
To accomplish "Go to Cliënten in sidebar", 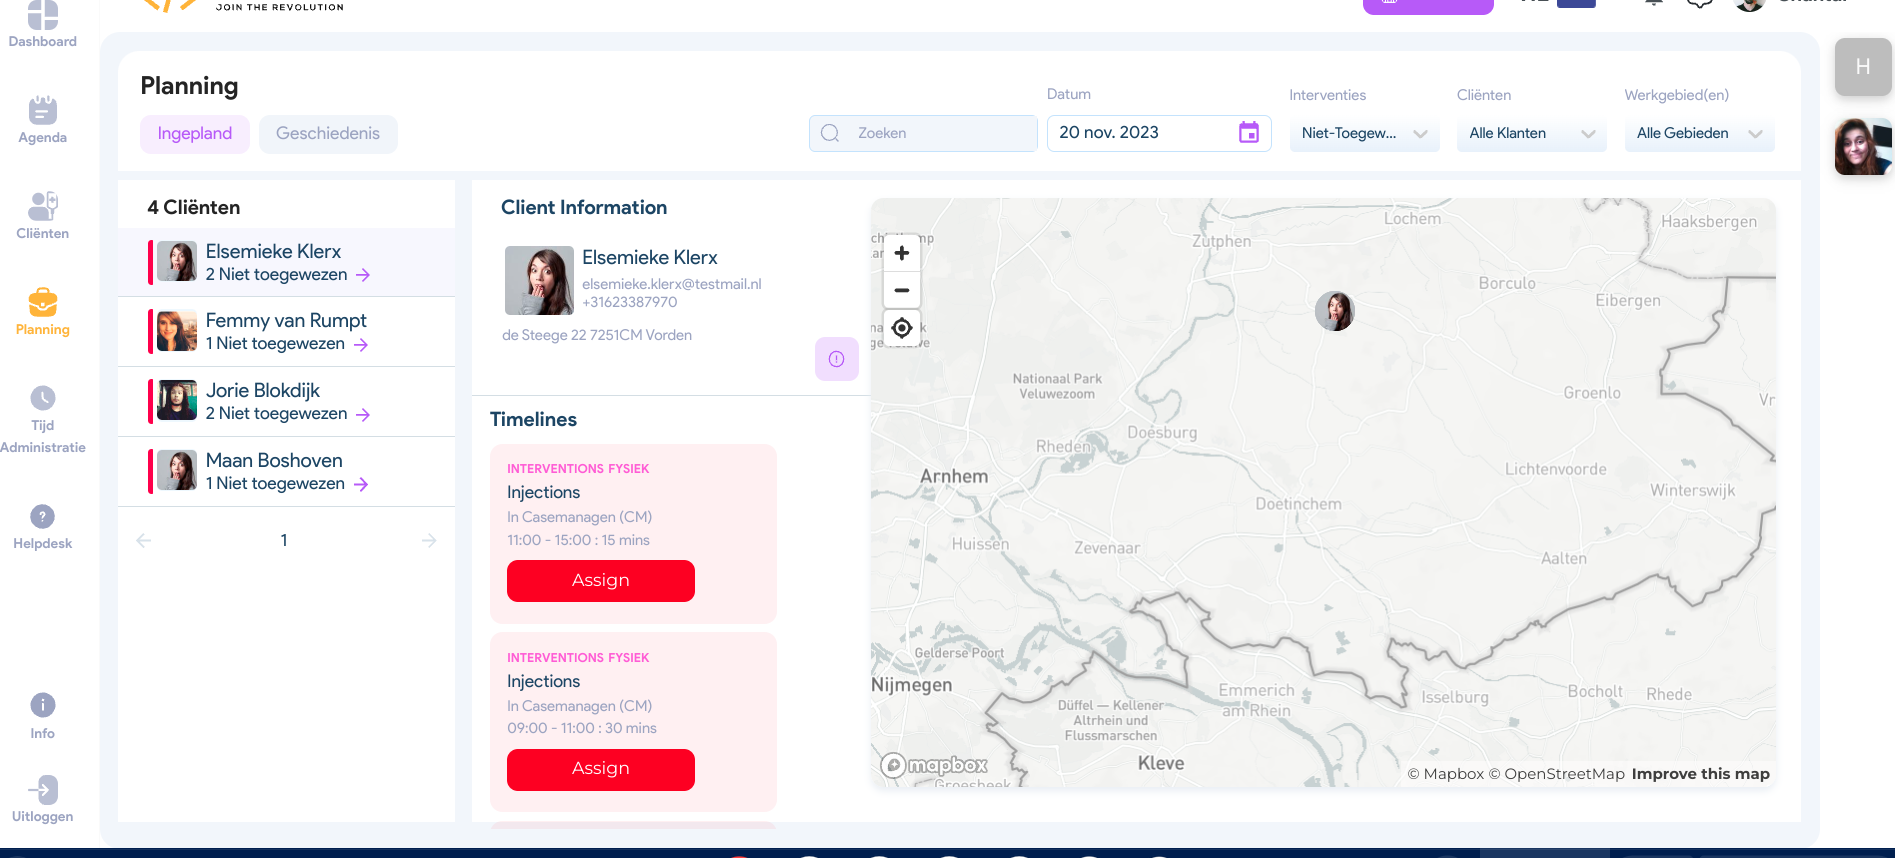I will (42, 206).
